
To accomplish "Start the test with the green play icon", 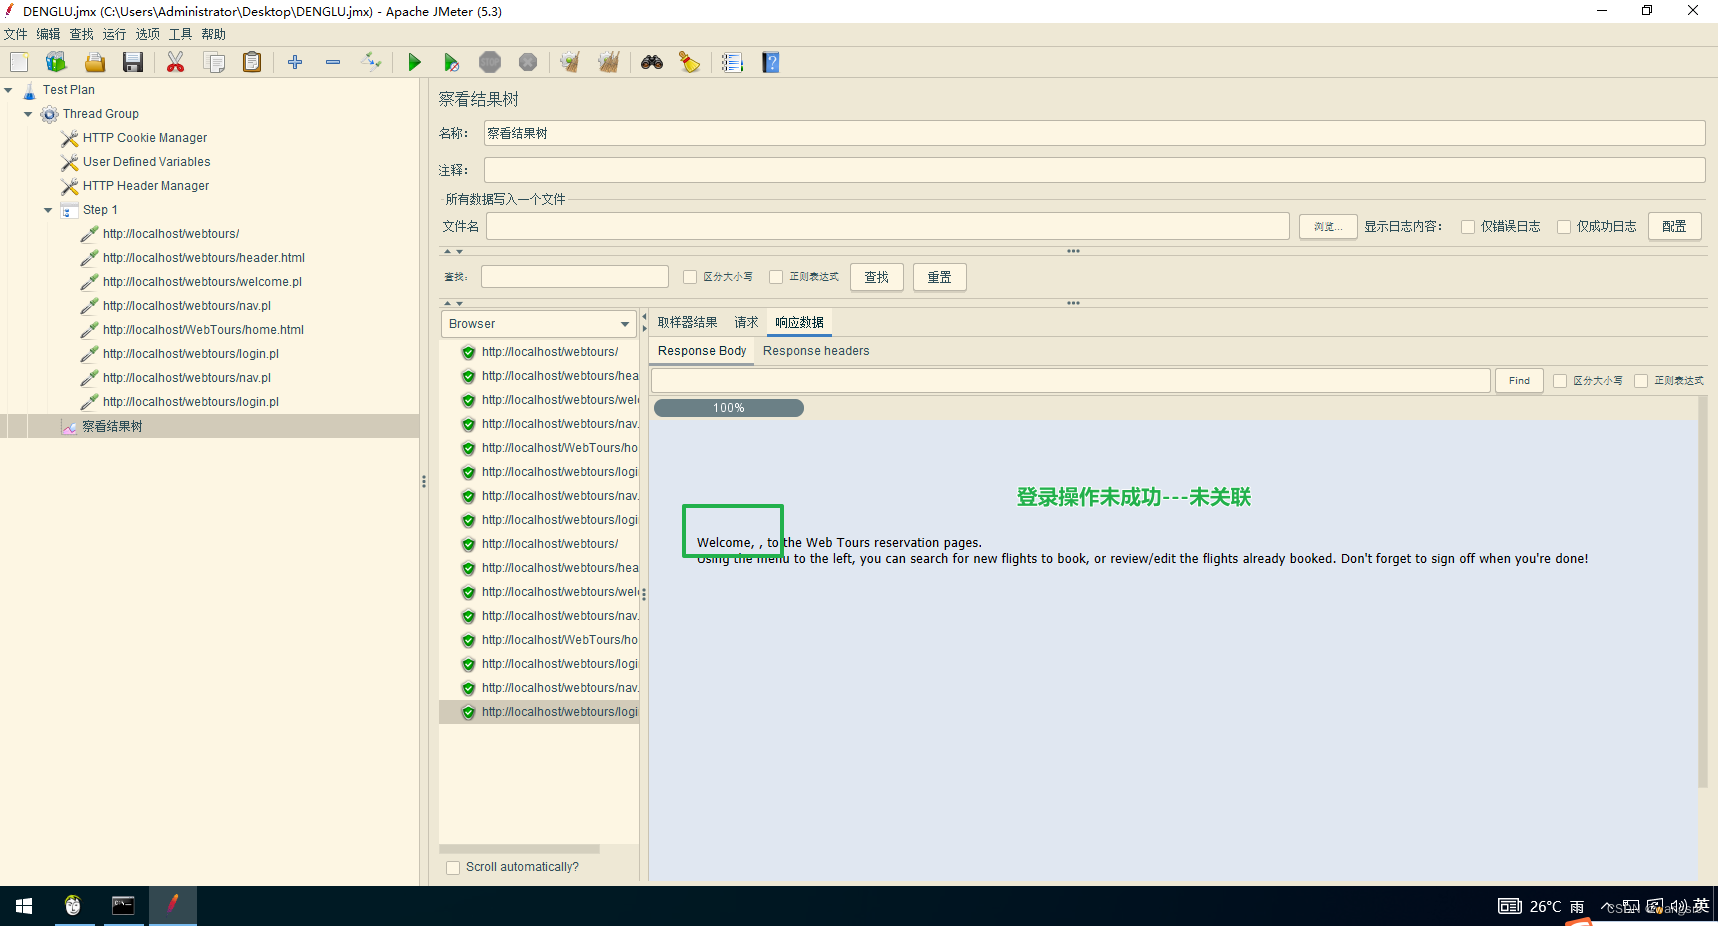I will coord(414,62).
